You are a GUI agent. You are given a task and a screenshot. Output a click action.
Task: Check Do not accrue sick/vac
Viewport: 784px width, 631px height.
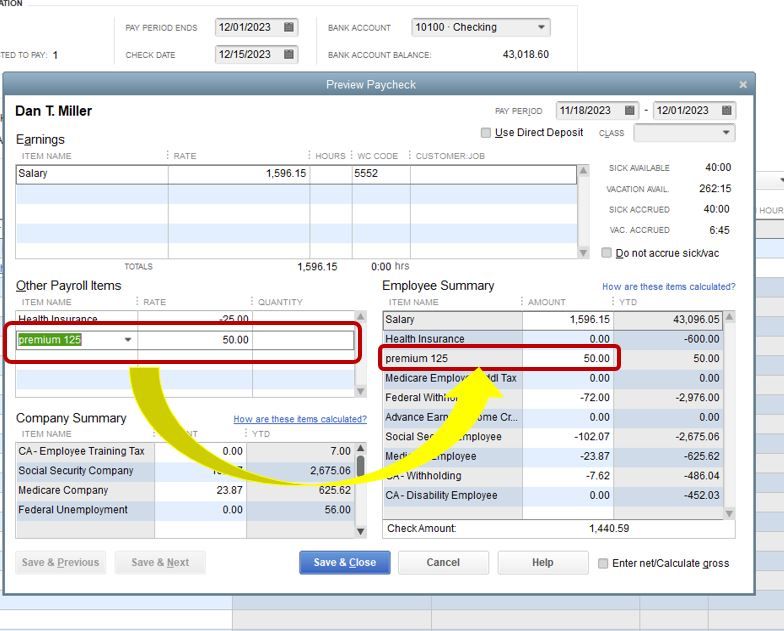point(606,252)
